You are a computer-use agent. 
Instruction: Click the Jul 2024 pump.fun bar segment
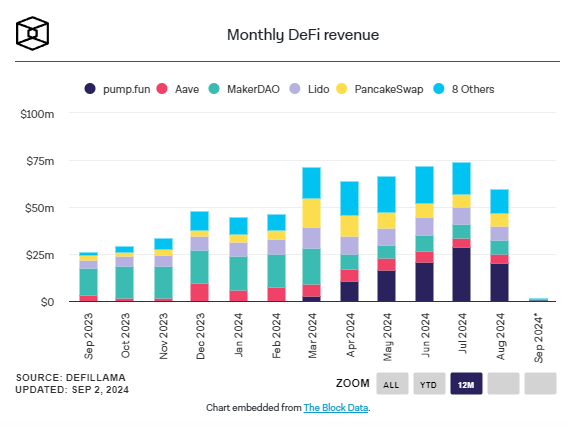coord(462,275)
